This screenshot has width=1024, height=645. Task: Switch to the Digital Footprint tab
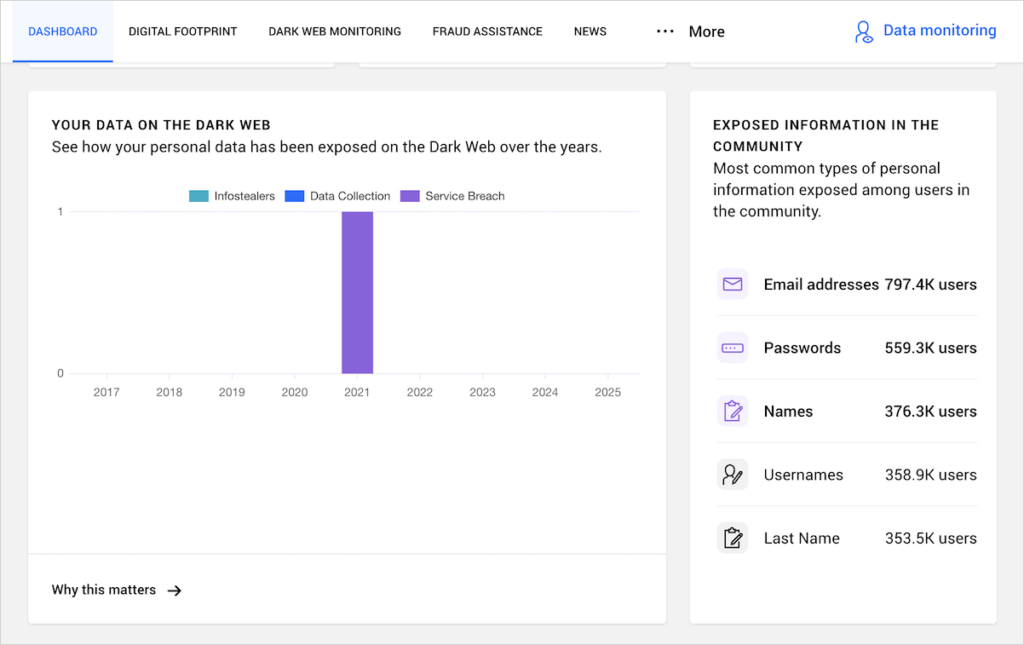coord(182,31)
